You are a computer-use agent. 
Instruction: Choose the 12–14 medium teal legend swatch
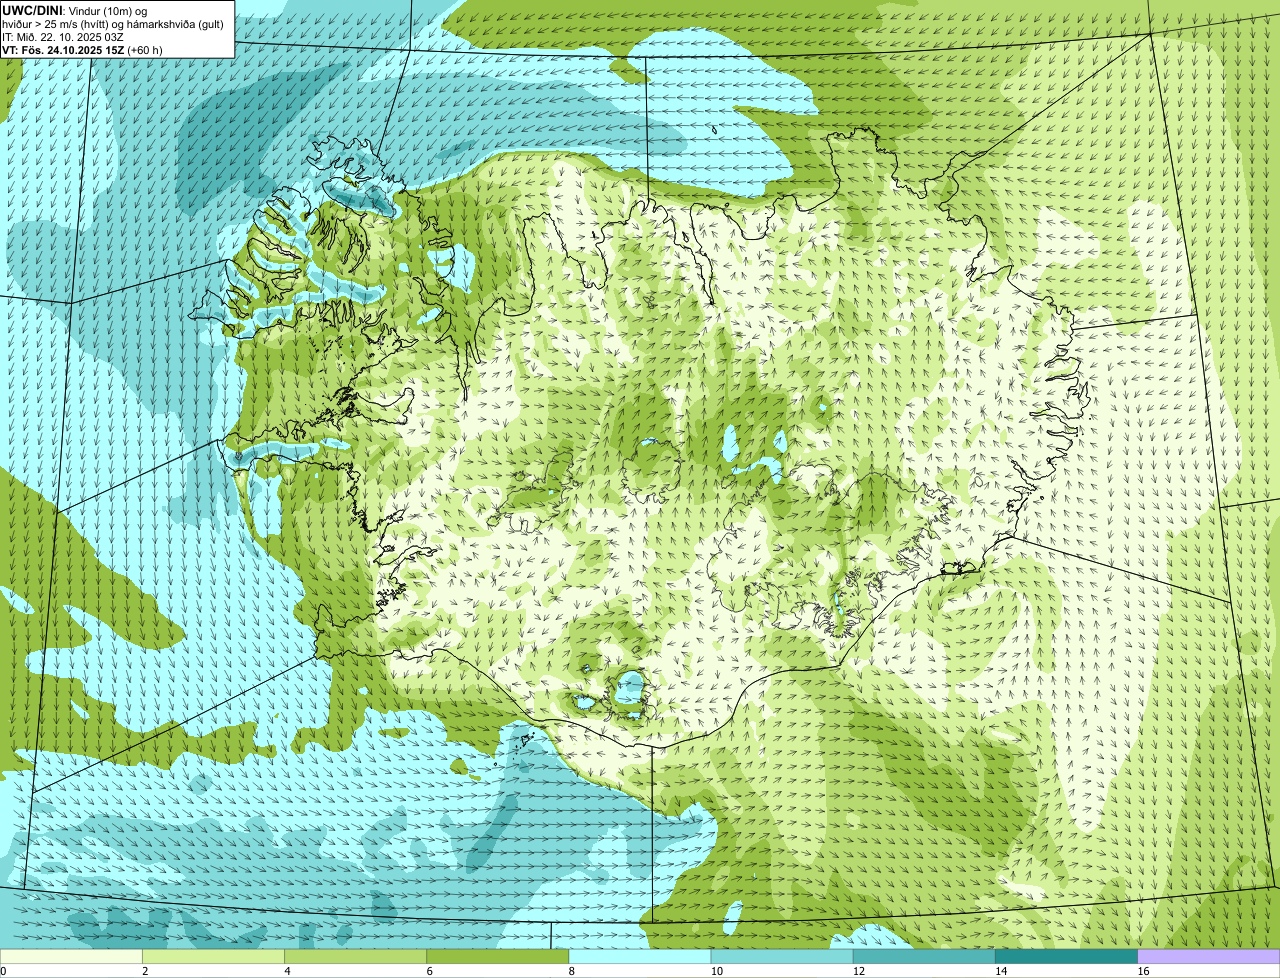(x=925, y=957)
